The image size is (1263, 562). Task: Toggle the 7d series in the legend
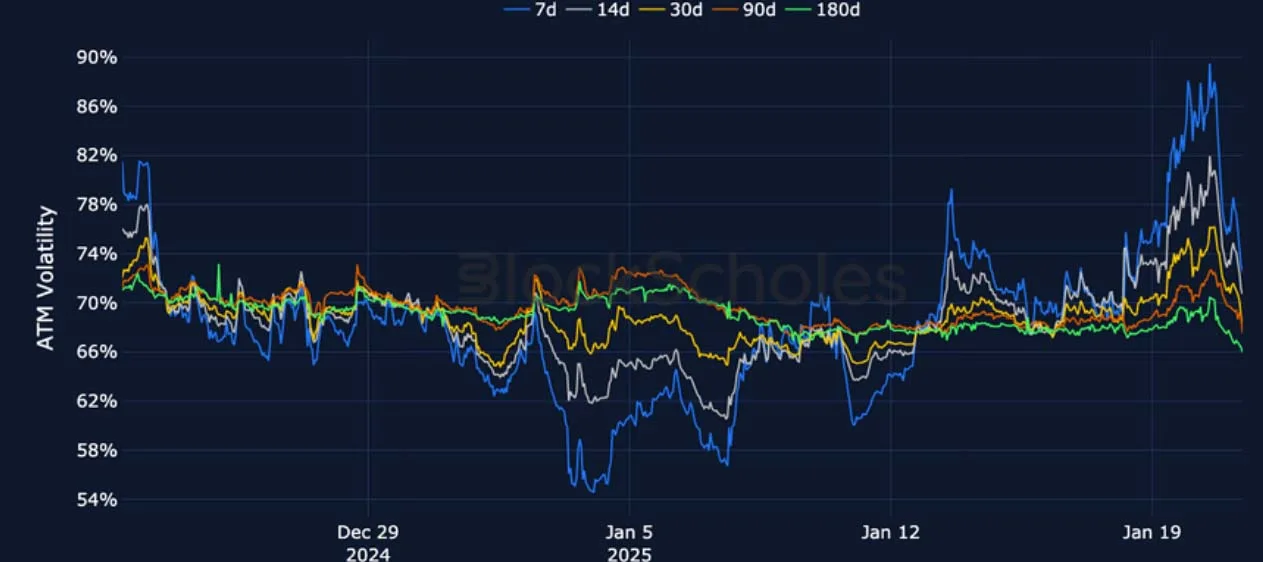530,9
